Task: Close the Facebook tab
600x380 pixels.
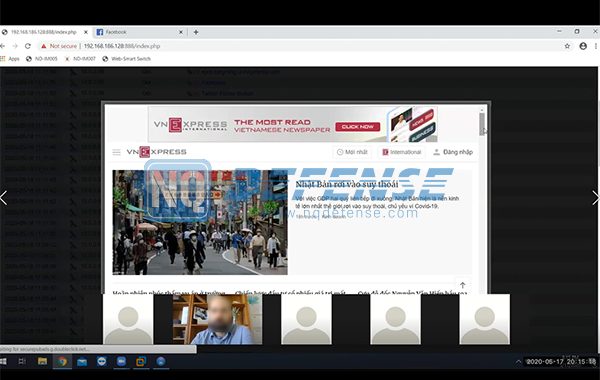Action: 181,32
